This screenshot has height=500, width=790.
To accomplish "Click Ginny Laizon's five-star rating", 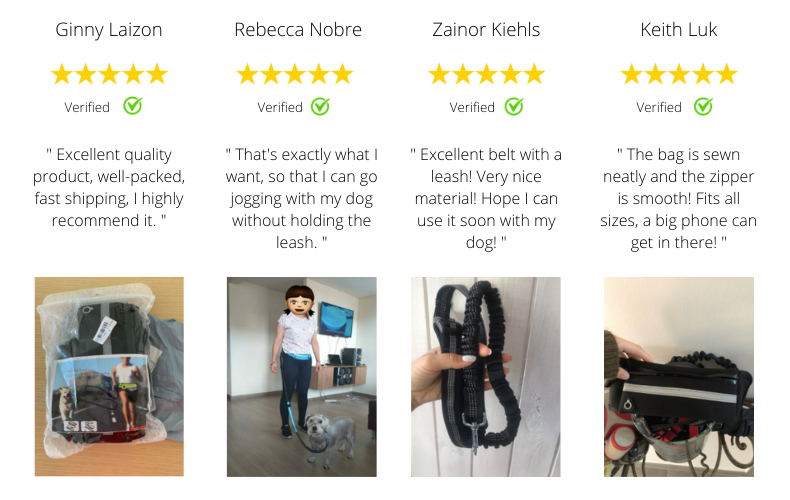I will point(109,74).
